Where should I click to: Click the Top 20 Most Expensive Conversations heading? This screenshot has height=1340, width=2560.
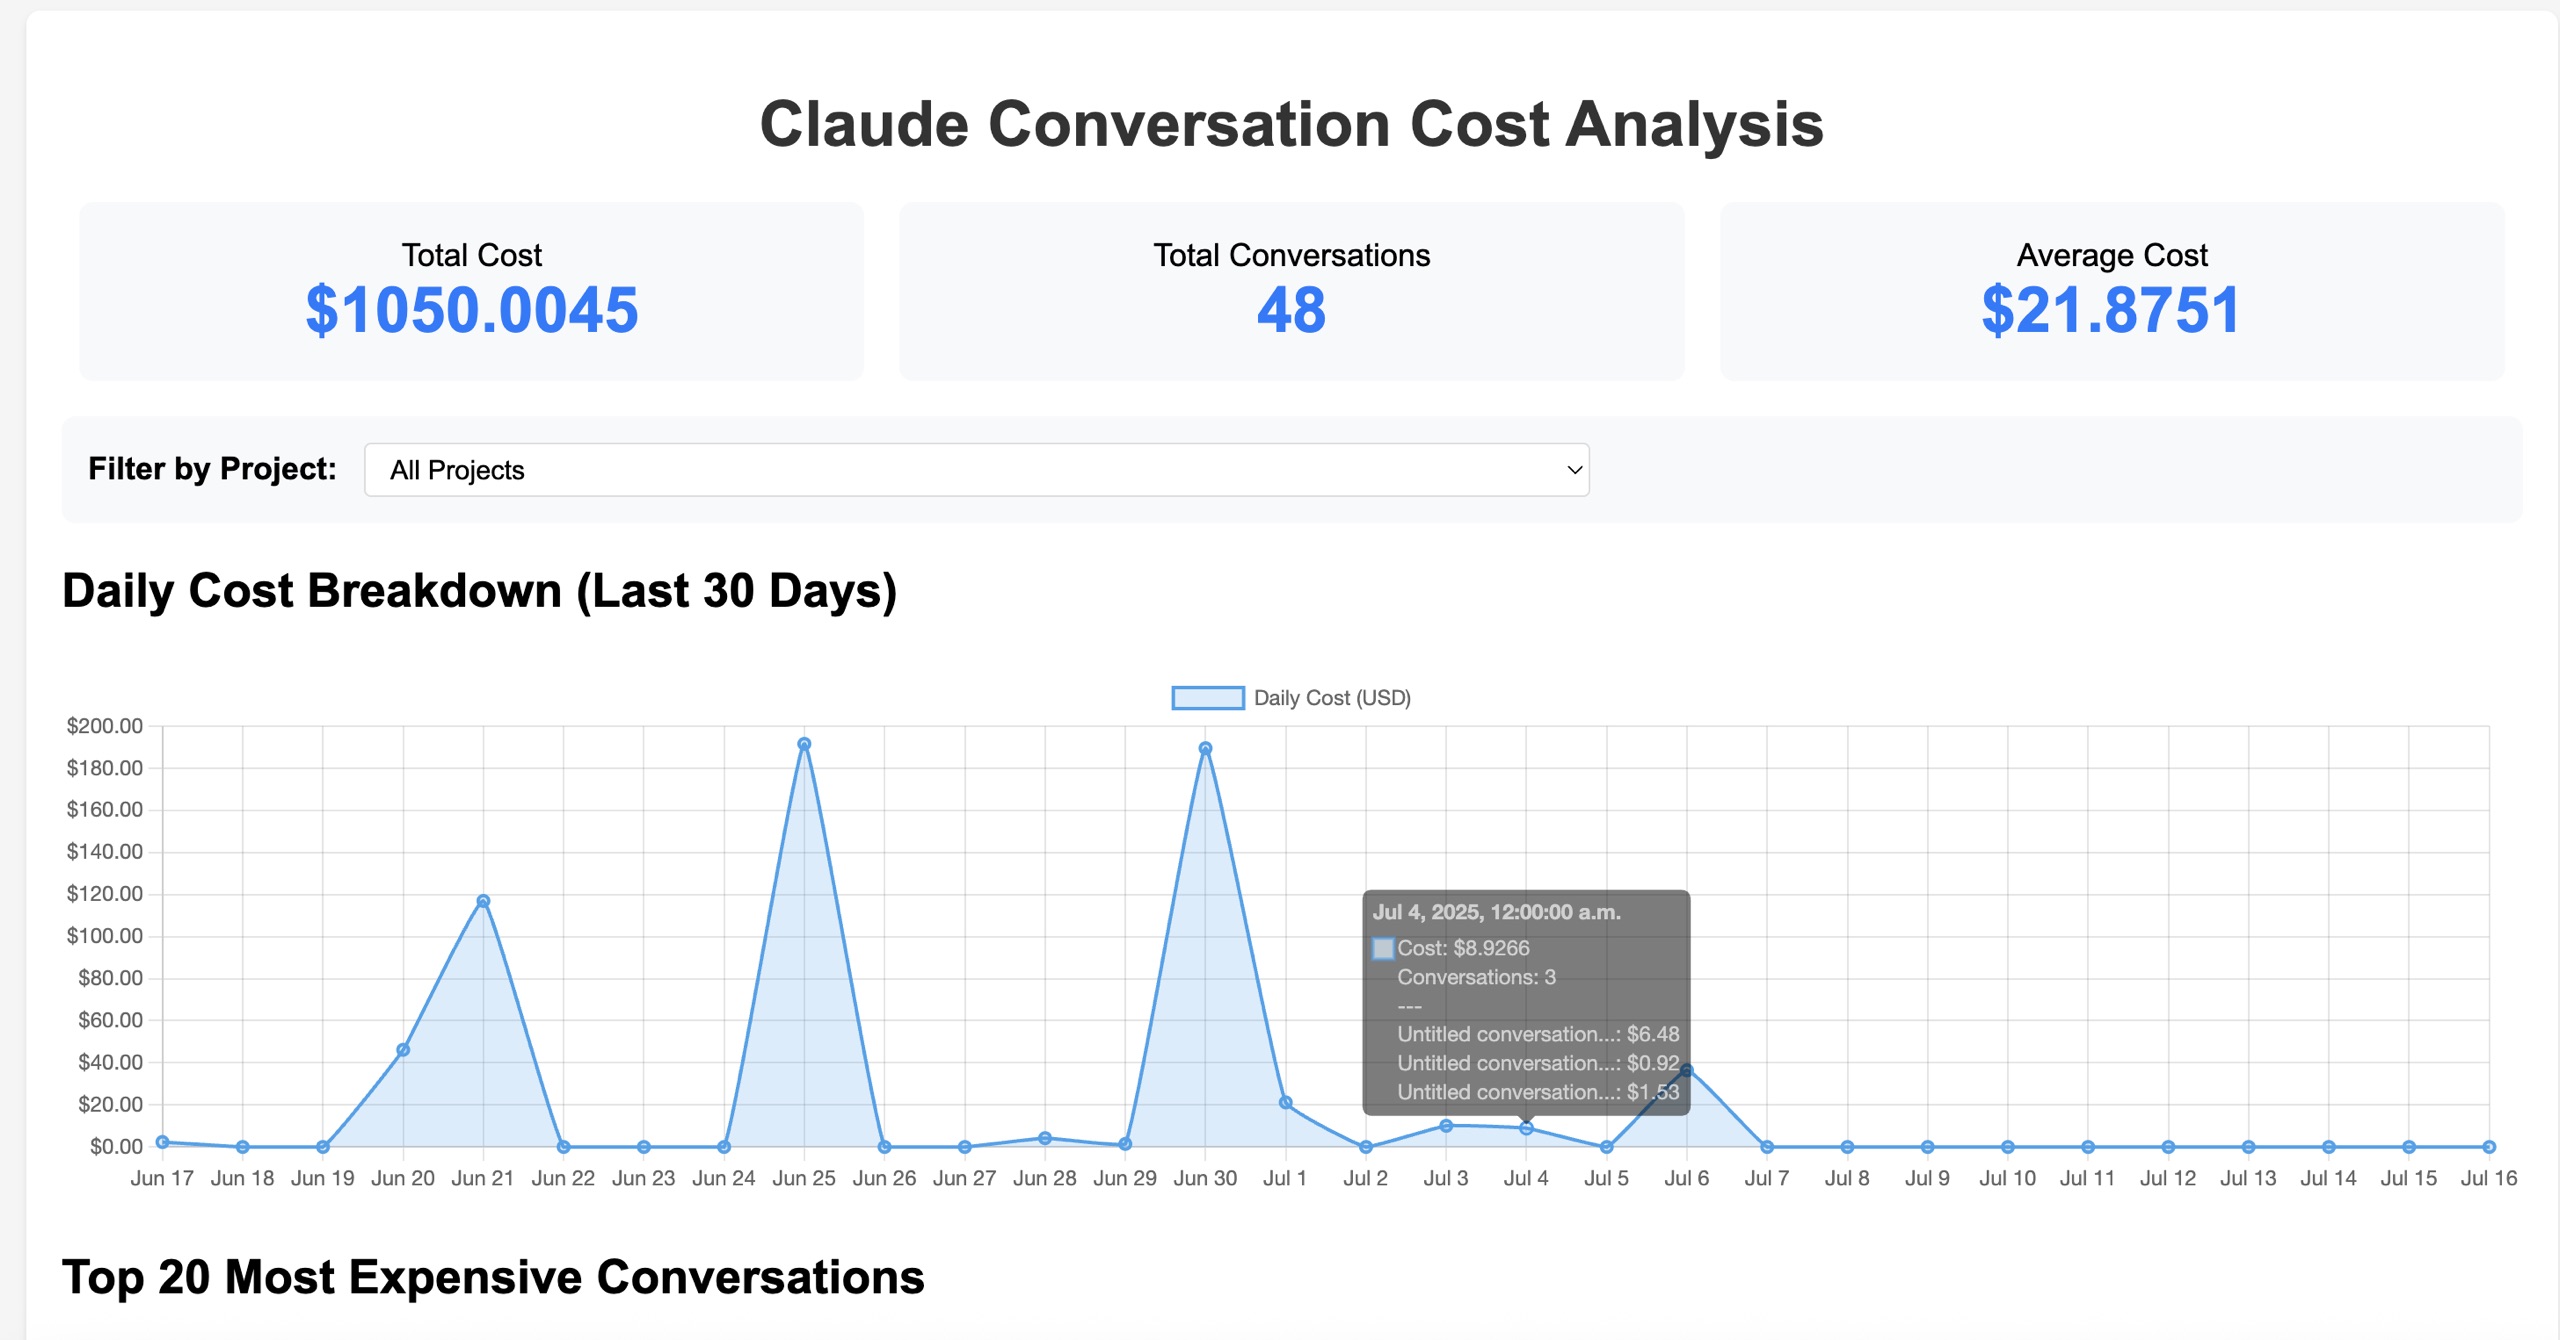click(x=493, y=1277)
